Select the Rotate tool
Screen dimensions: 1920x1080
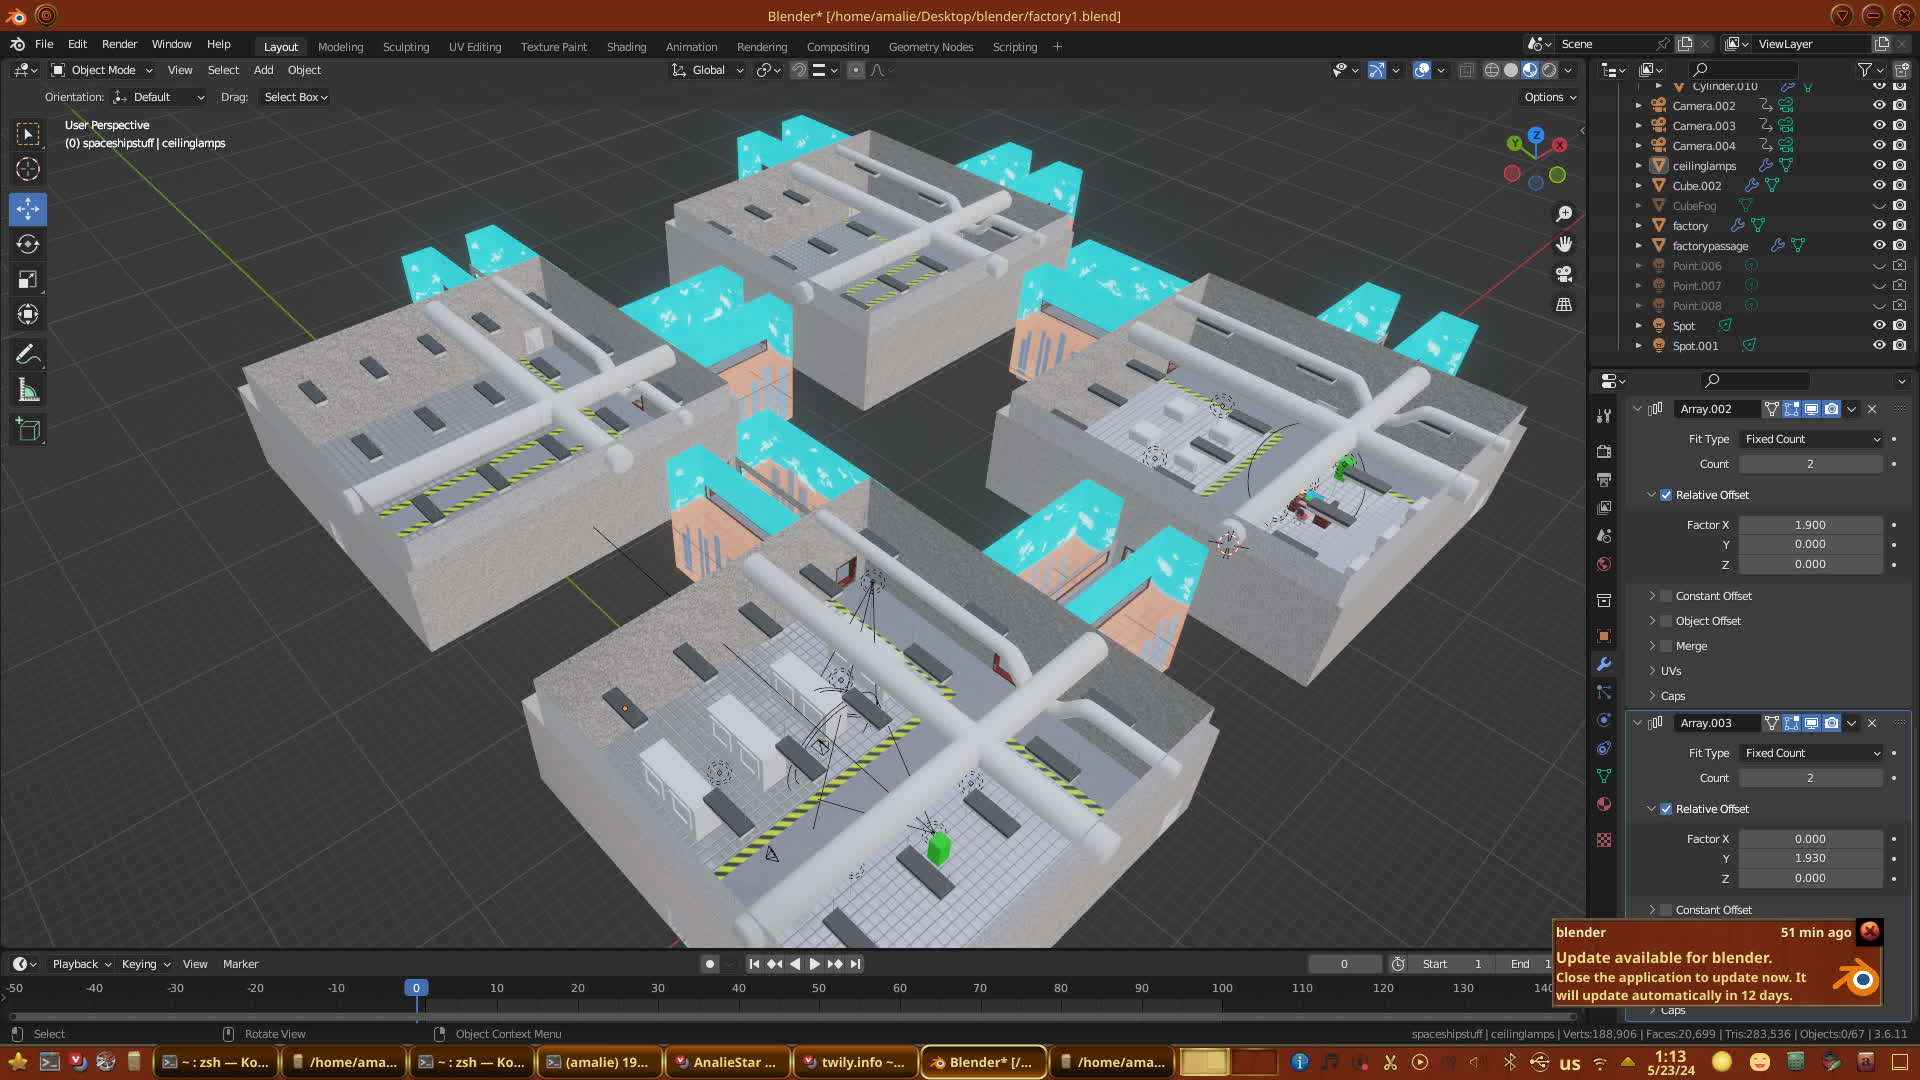(28, 244)
